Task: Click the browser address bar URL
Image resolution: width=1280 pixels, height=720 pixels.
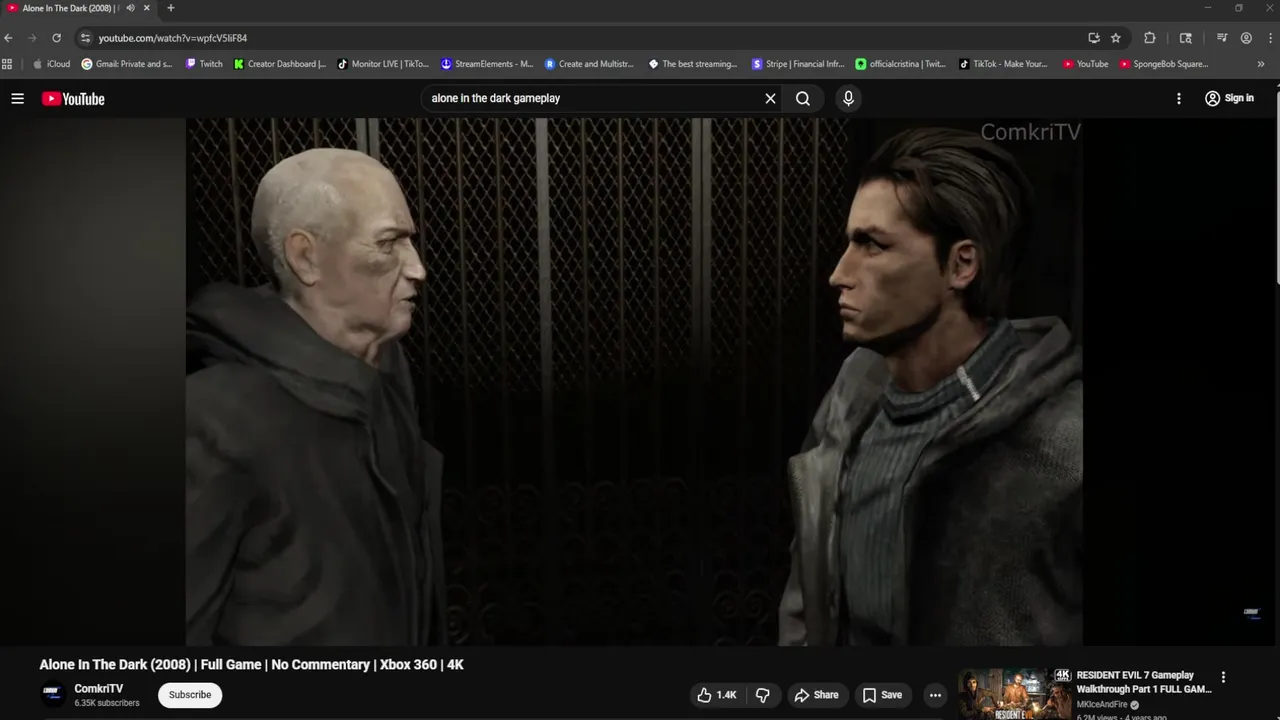Action: pyautogui.click(x=173, y=38)
